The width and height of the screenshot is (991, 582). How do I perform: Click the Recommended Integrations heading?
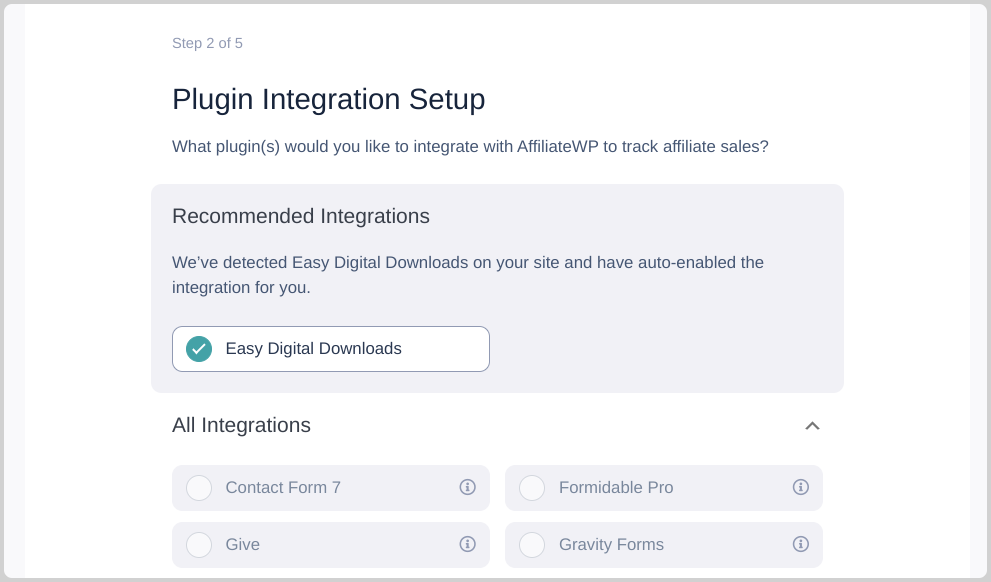point(301,216)
